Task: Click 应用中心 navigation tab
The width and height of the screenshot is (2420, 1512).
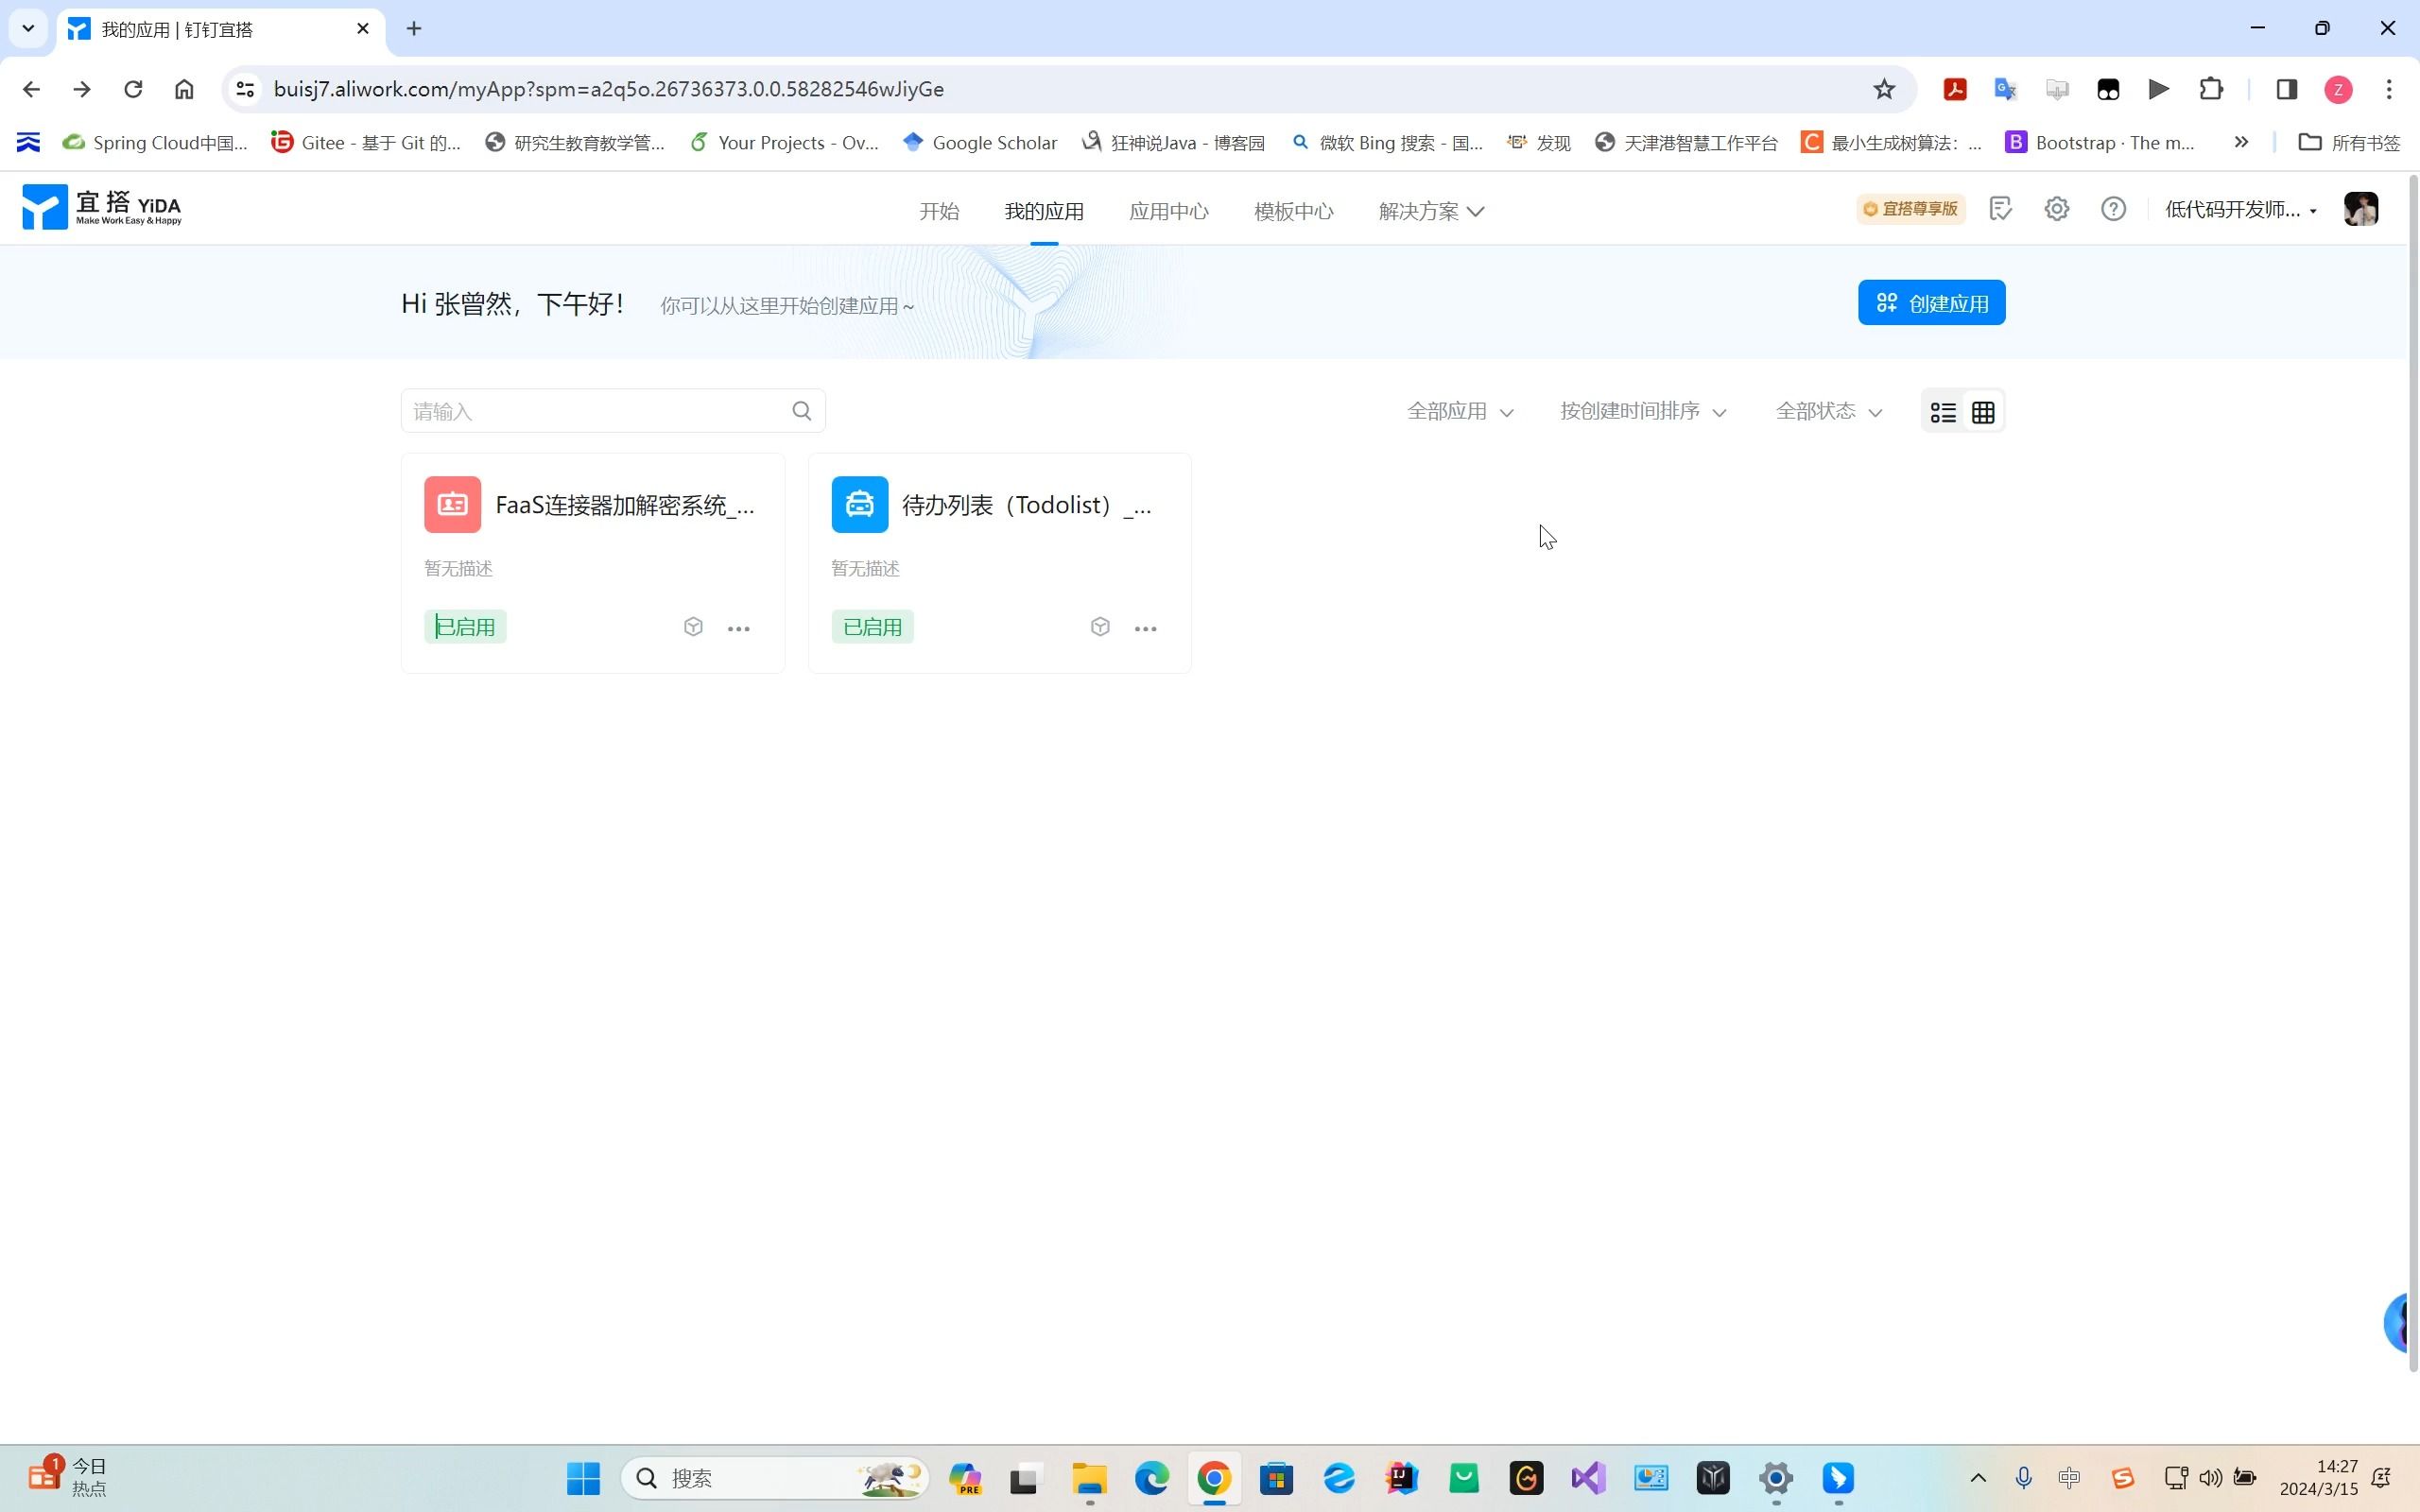Action: tap(1169, 209)
